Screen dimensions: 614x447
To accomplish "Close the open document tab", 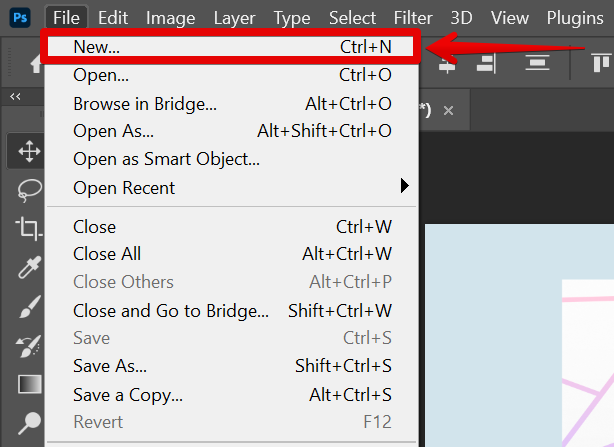I will click(449, 110).
